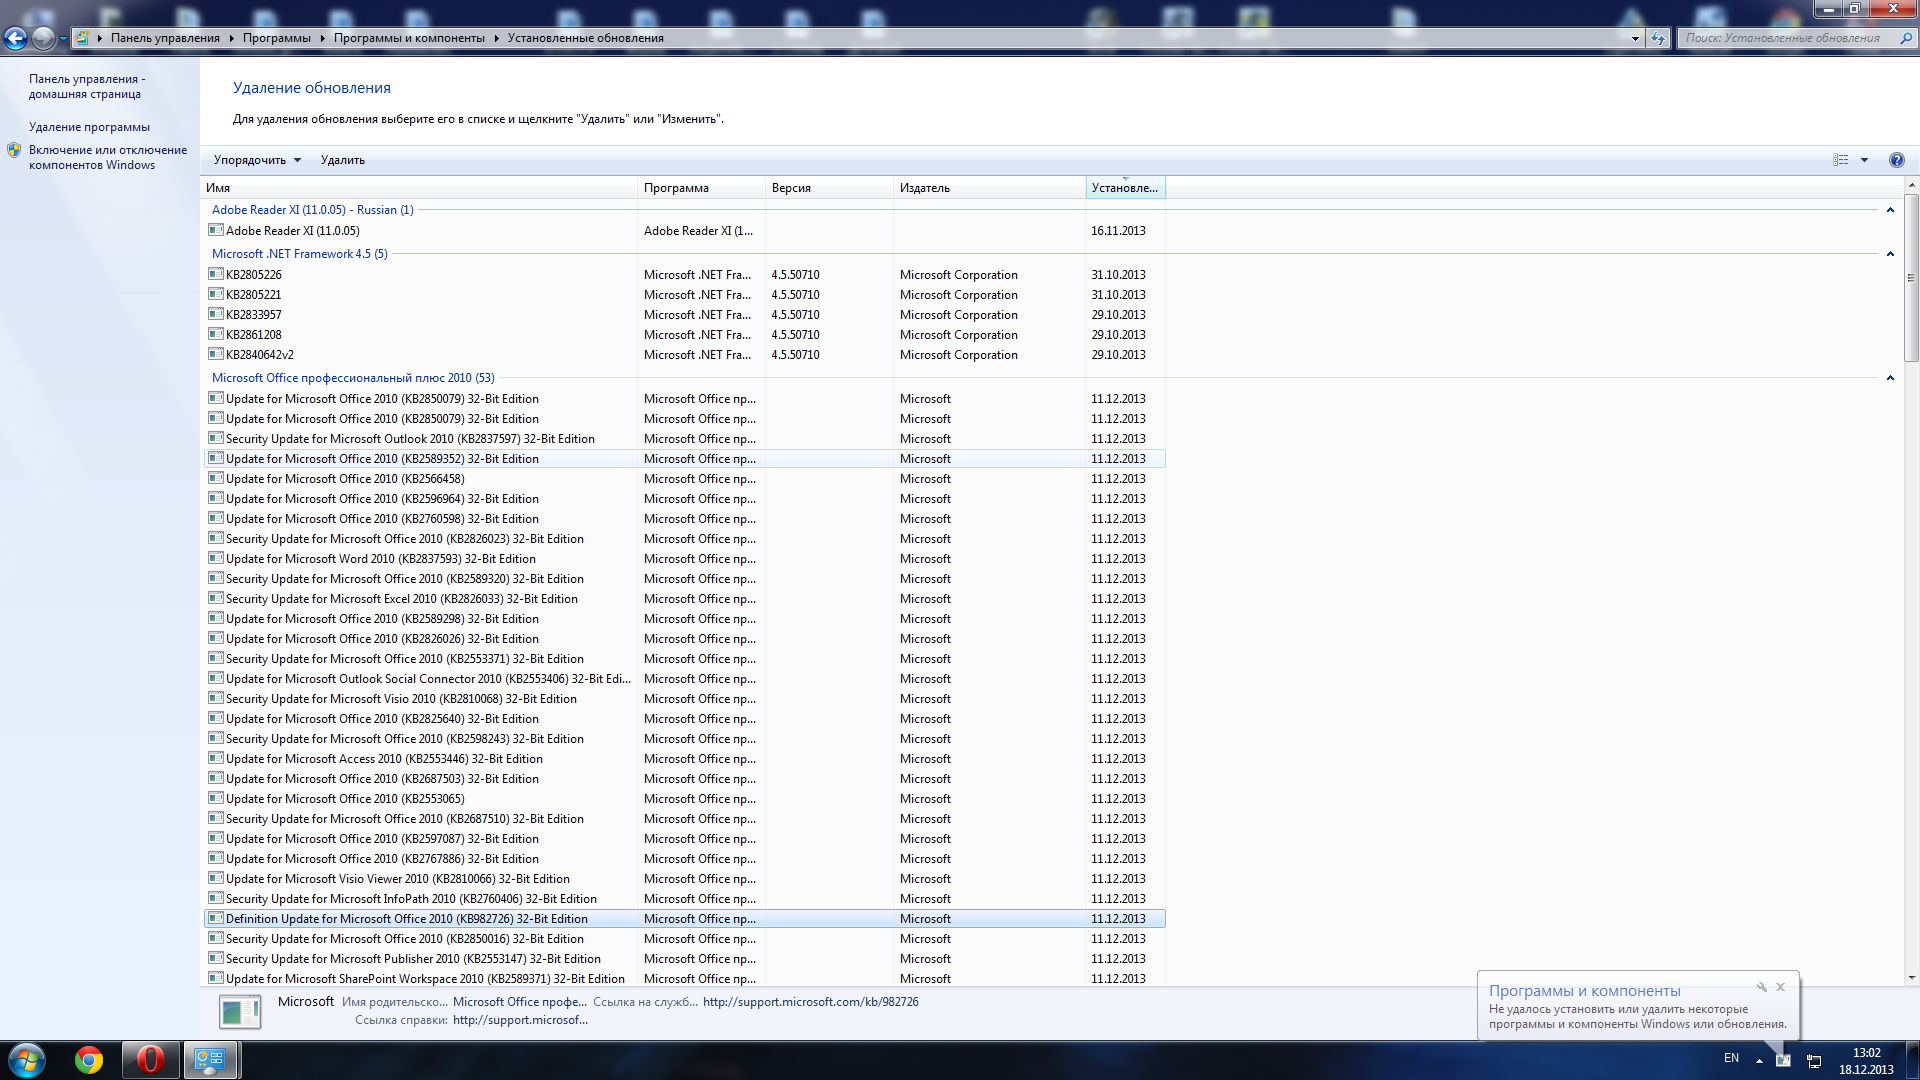The width and height of the screenshot is (1920, 1080).
Task: Click the icon of KB2840642v2 row
Action: pyautogui.click(x=215, y=354)
